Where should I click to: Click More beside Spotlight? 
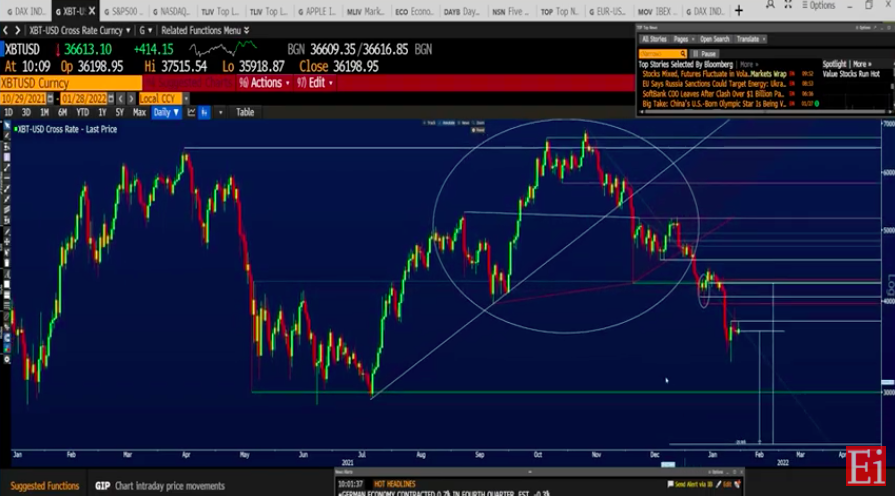pyautogui.click(x=862, y=64)
